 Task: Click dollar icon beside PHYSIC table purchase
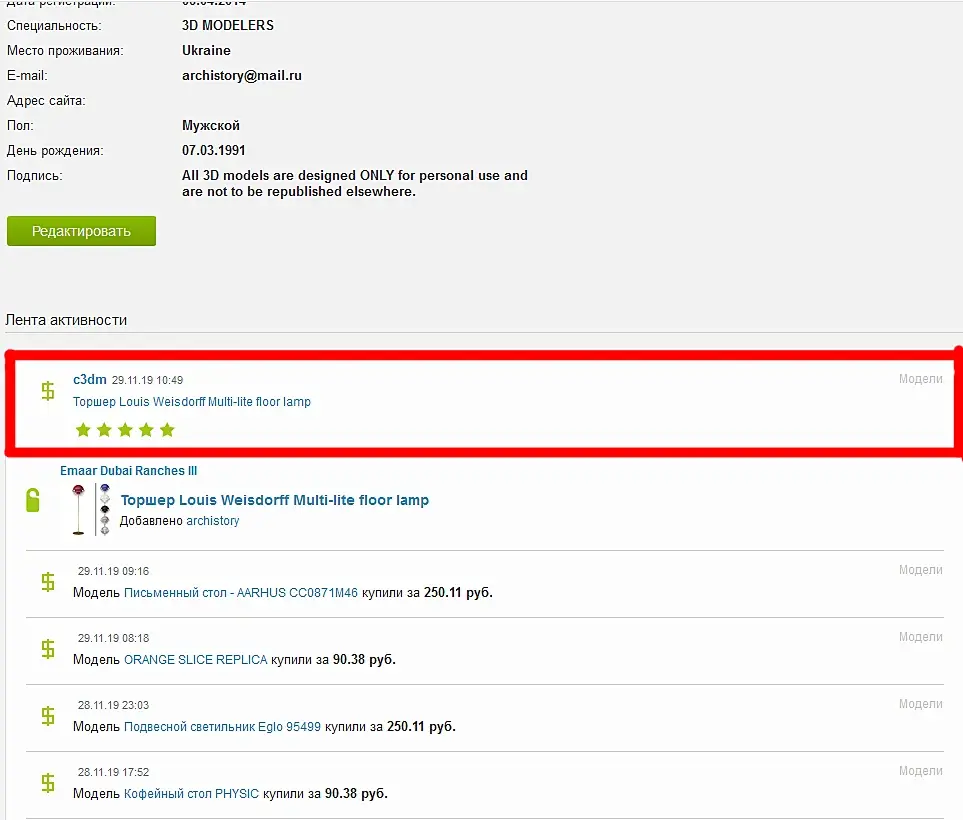(x=48, y=783)
